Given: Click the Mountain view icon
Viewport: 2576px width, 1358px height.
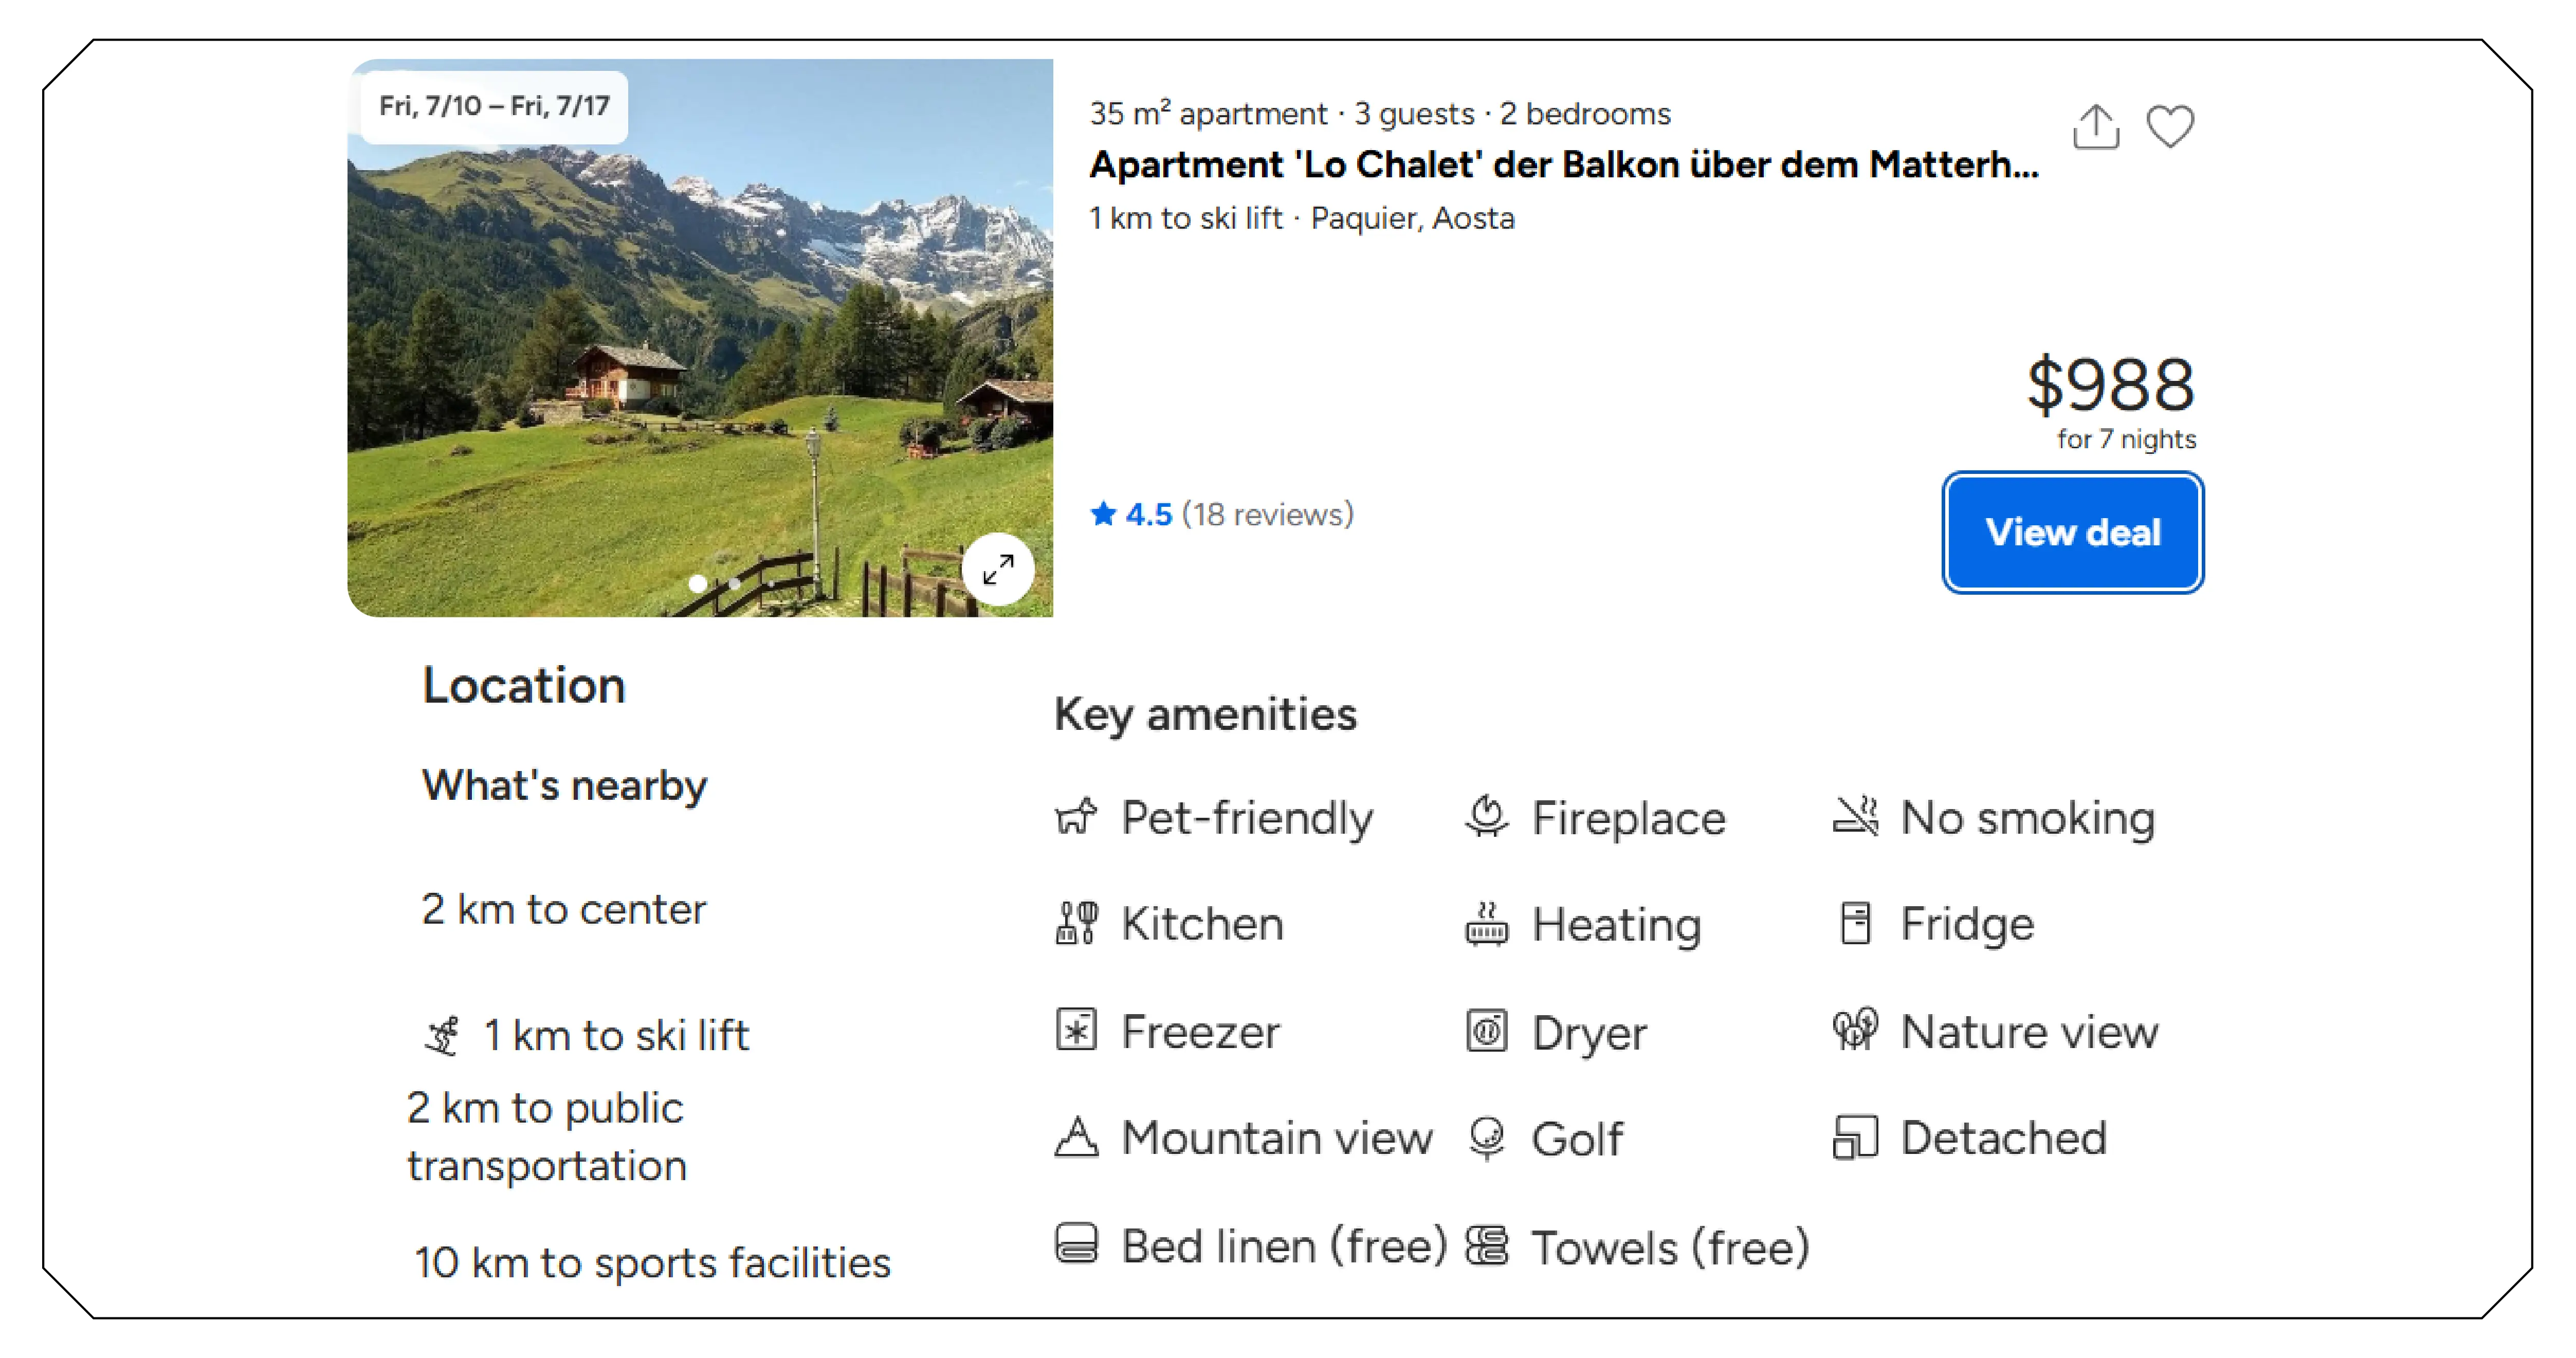Looking at the screenshot, I should 1076,1137.
